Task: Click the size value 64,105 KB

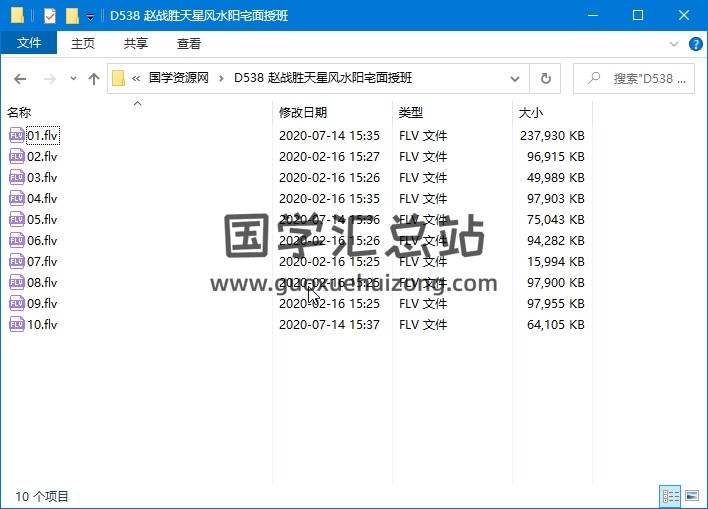Action: click(x=556, y=325)
